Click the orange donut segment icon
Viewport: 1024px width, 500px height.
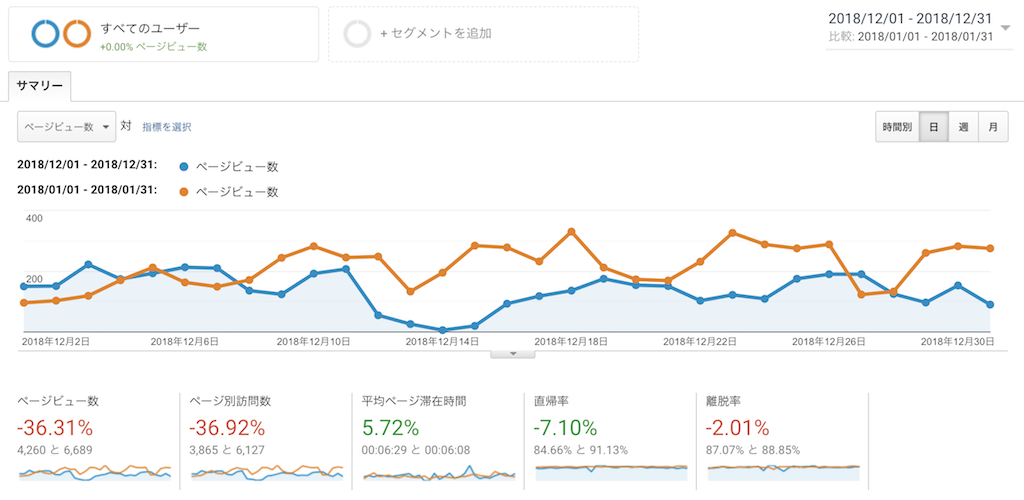click(x=76, y=34)
